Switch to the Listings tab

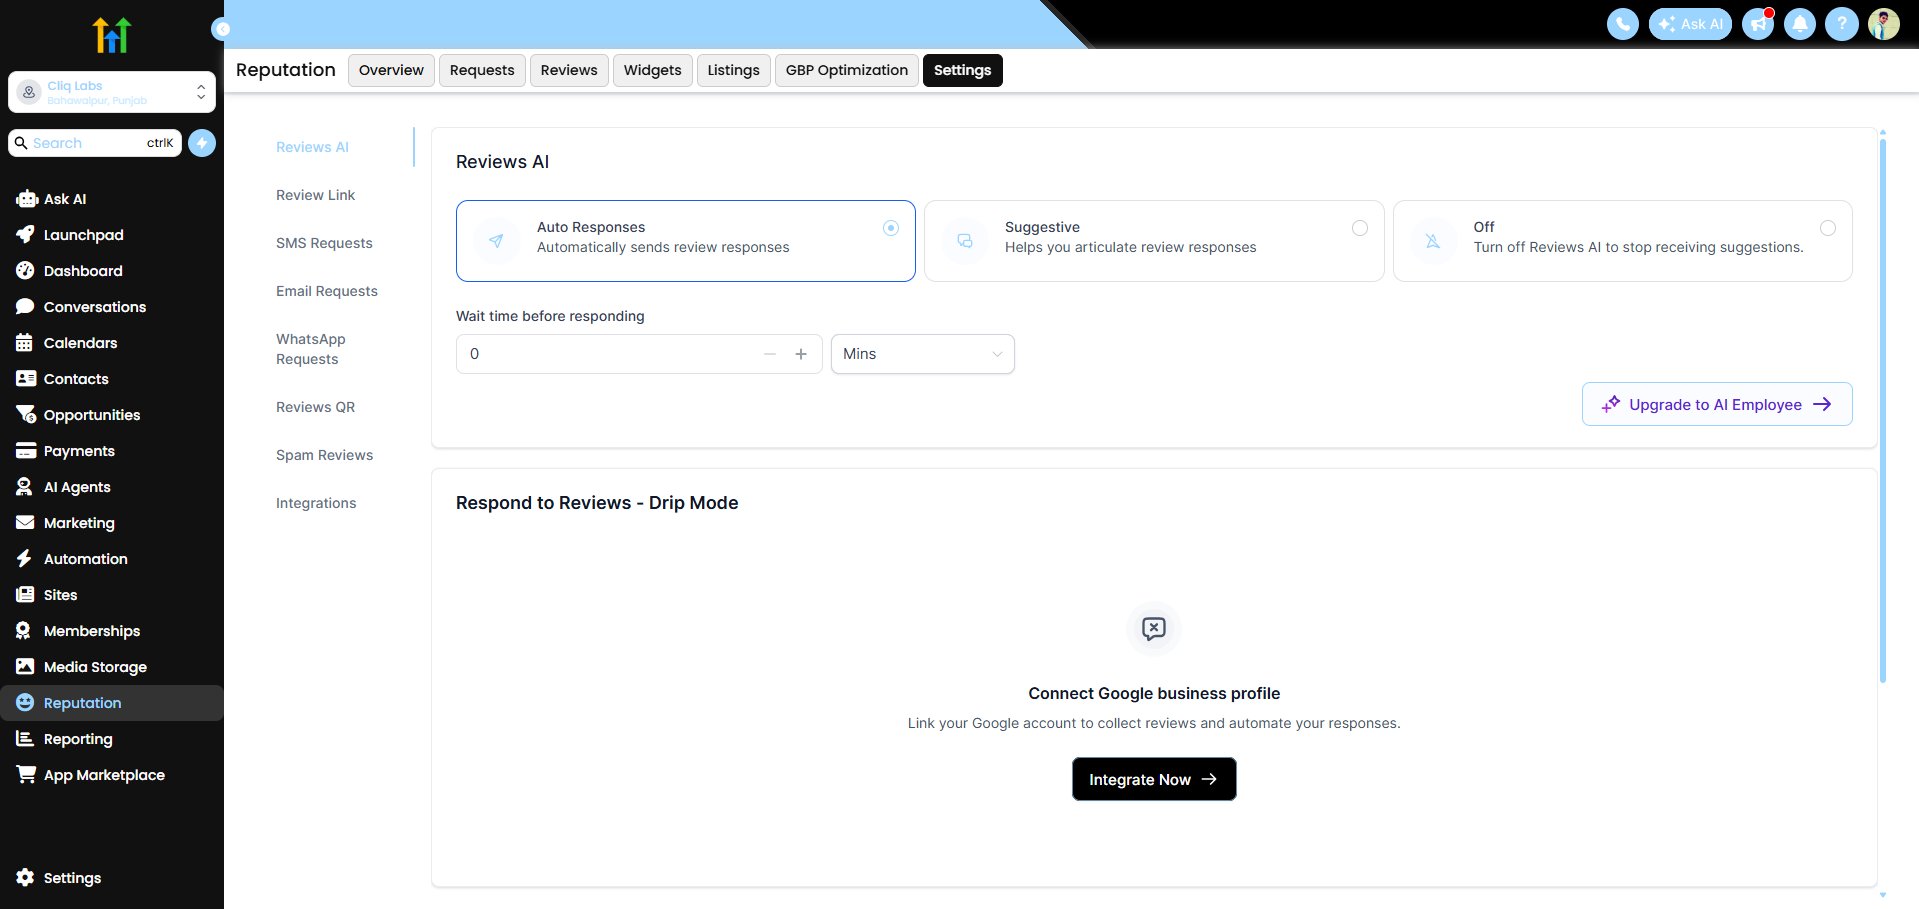[x=734, y=70]
